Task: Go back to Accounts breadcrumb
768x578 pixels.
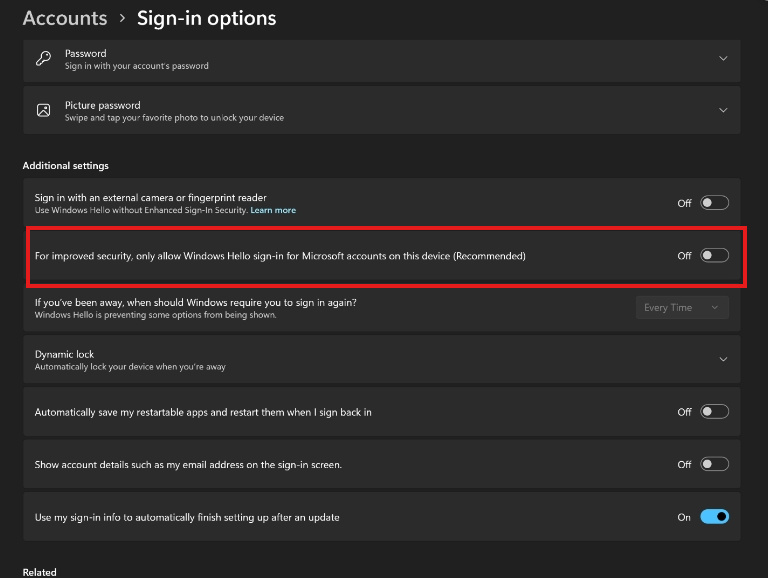Action: (64, 18)
